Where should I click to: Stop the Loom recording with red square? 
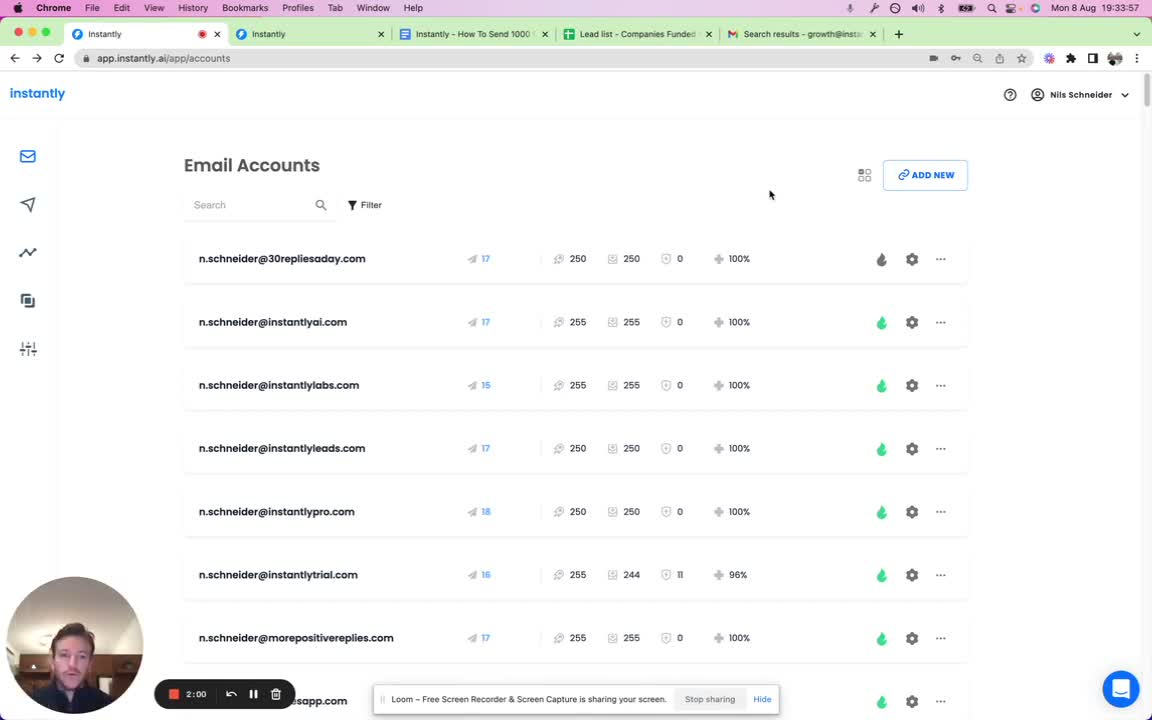point(174,694)
